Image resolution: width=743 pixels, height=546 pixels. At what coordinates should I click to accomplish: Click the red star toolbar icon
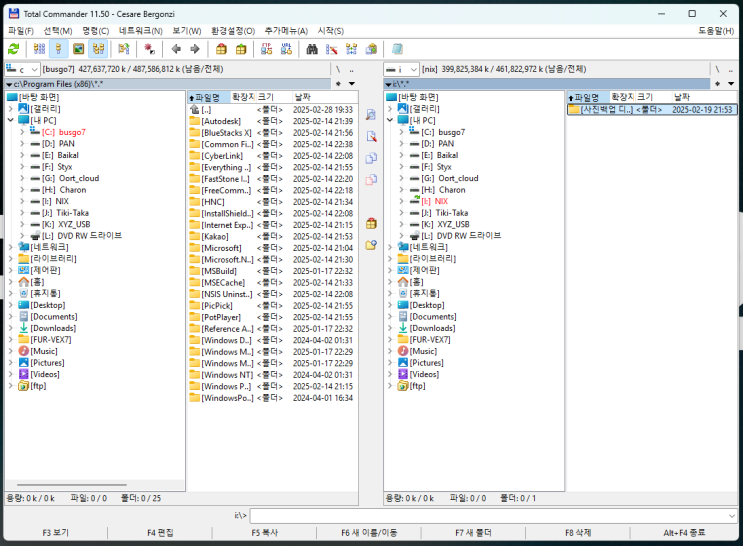[149, 49]
